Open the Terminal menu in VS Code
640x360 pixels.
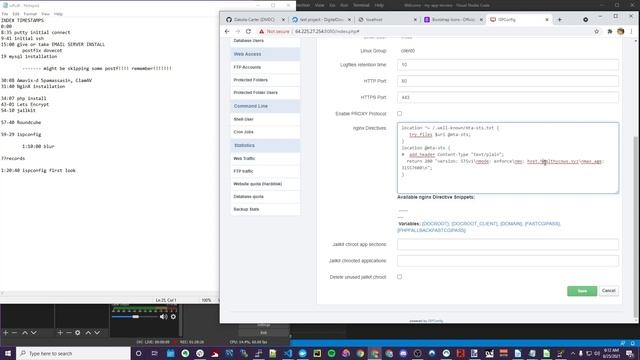click(x=361, y=5)
